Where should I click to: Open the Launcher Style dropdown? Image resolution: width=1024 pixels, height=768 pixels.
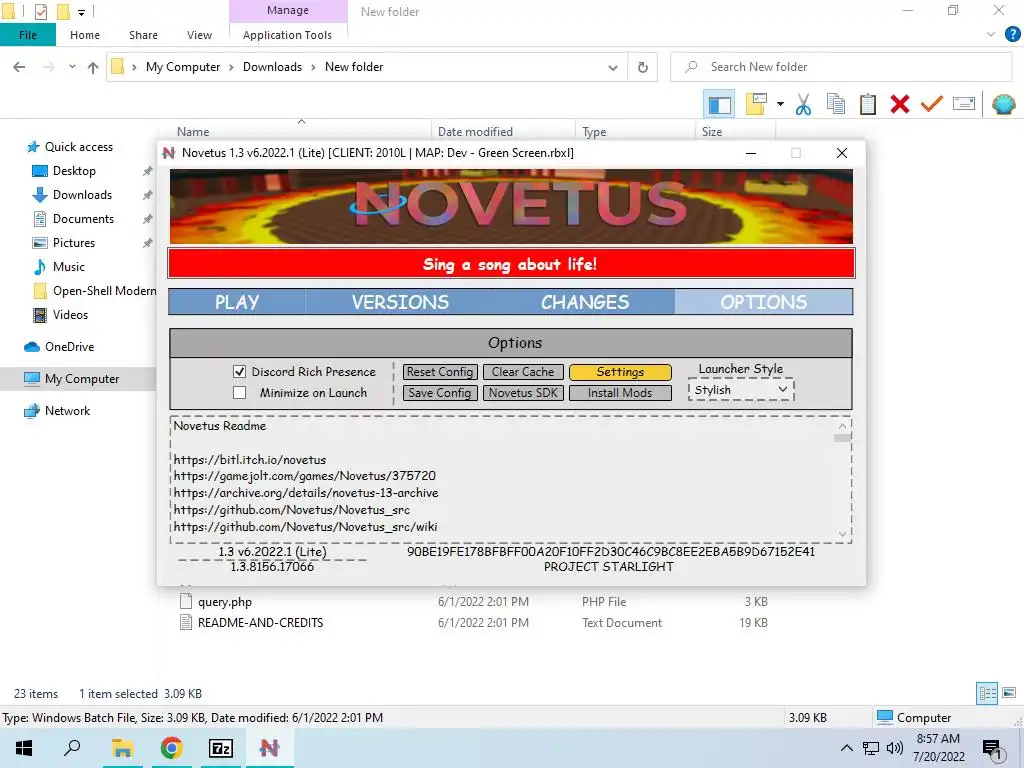point(741,390)
